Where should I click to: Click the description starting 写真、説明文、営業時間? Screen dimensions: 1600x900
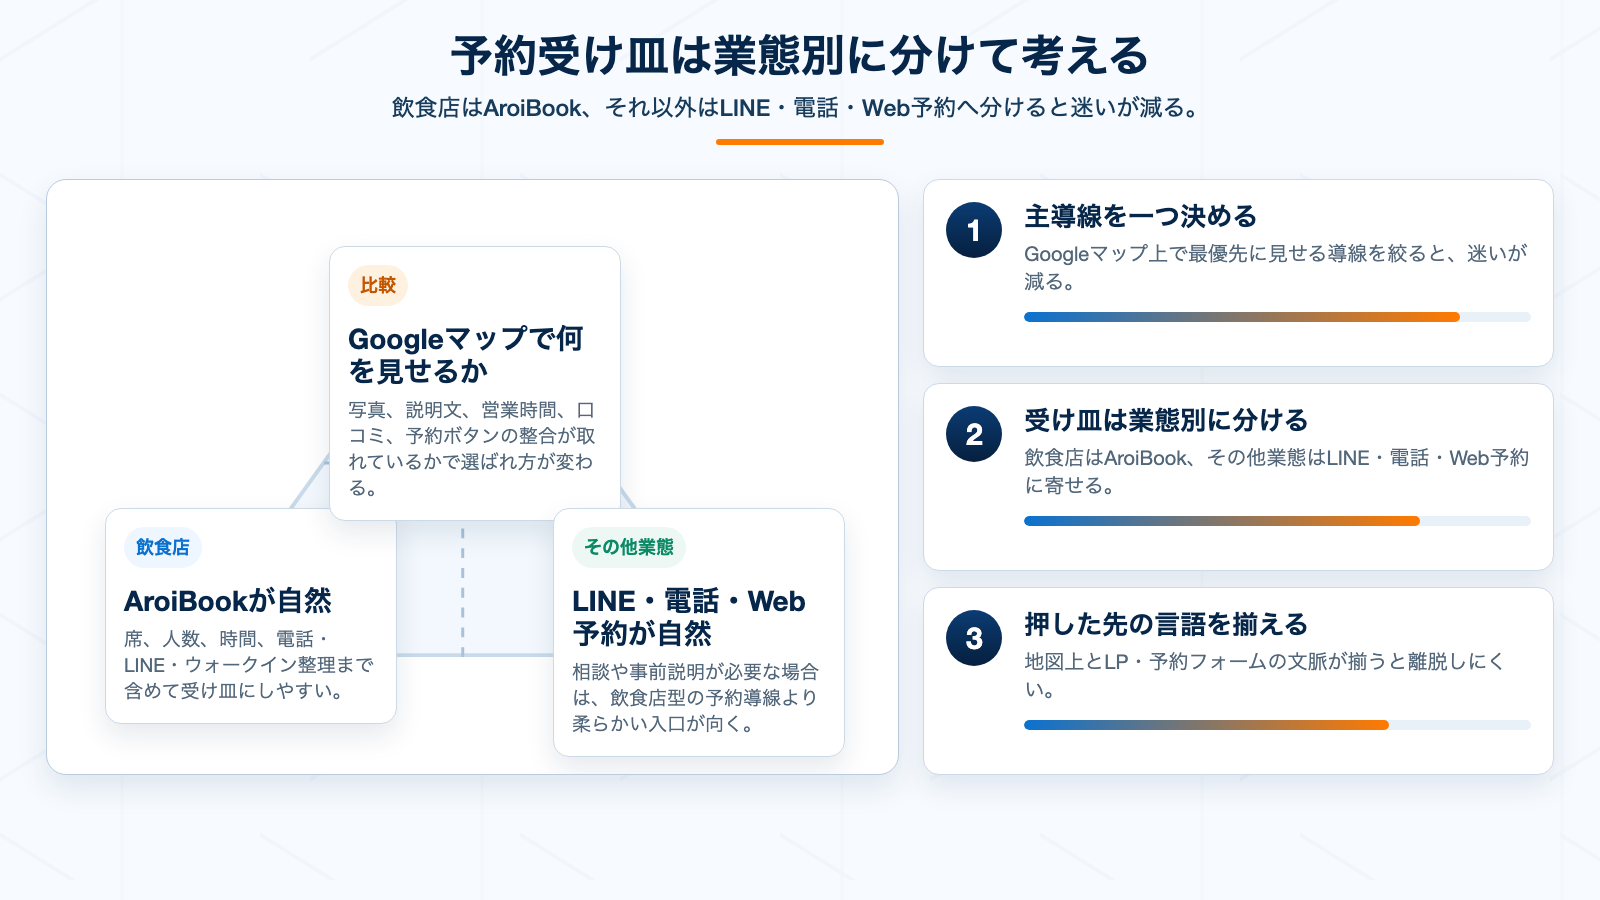click(x=472, y=449)
